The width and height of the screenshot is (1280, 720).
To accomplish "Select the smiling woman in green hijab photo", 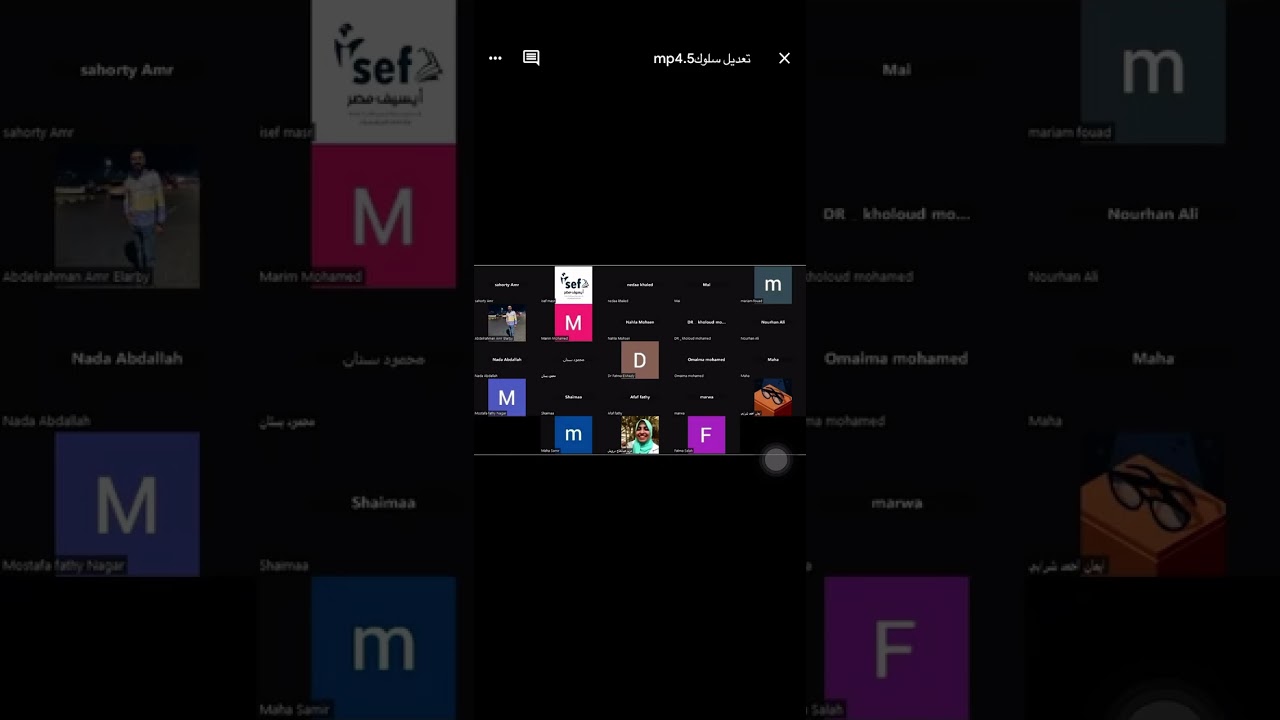I will pyautogui.click(x=640, y=435).
